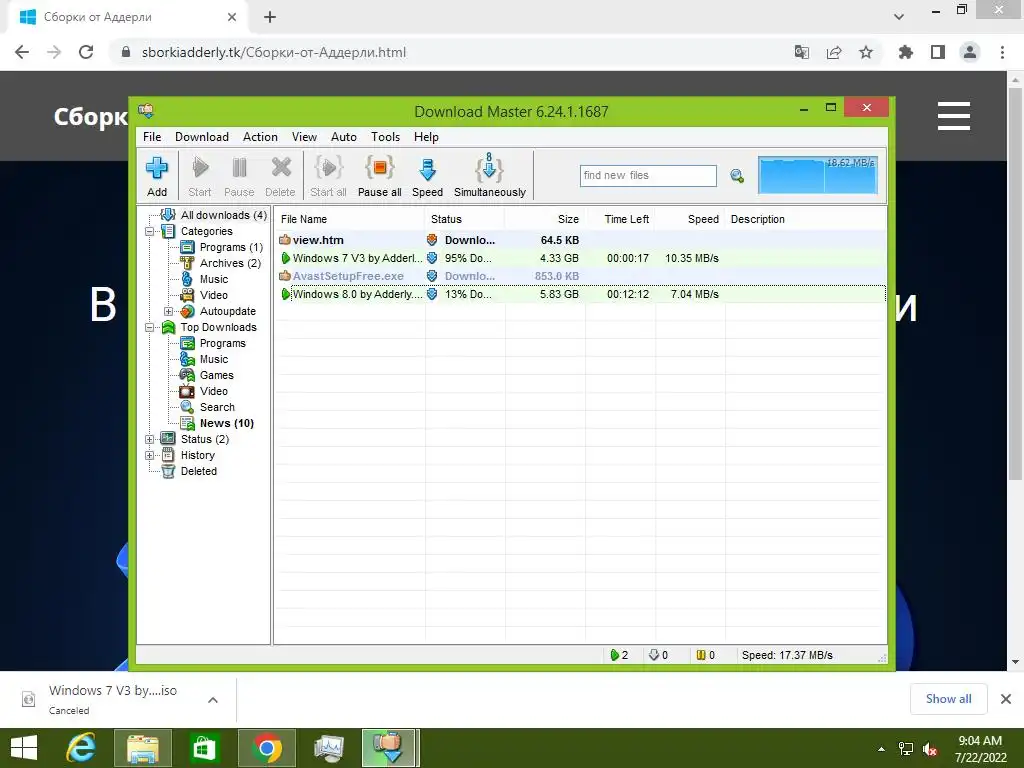Open Chrome extensions puzzle icon
The width and height of the screenshot is (1024, 768).
point(905,52)
